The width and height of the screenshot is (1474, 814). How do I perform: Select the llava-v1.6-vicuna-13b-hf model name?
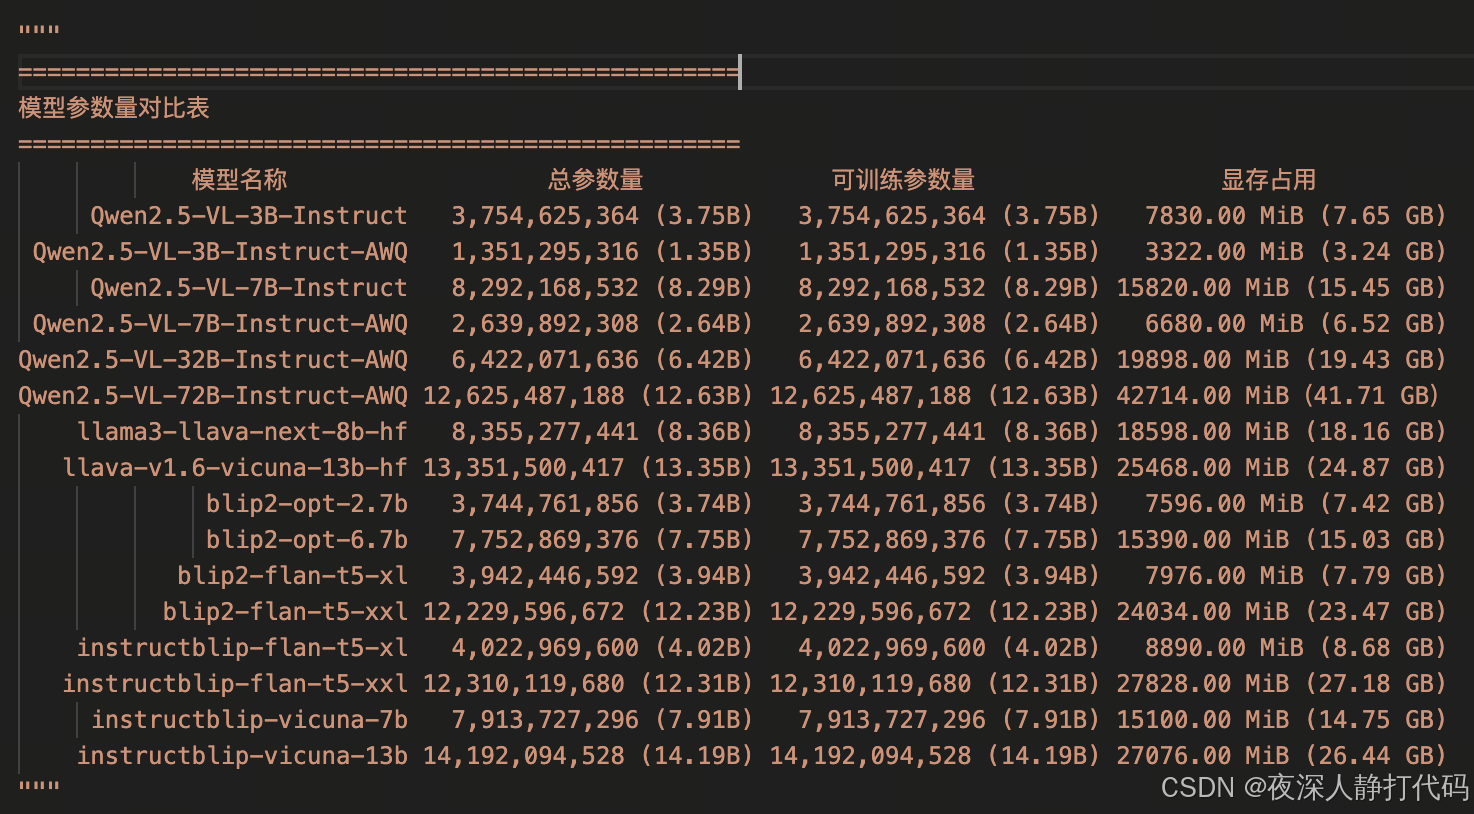click(x=235, y=468)
